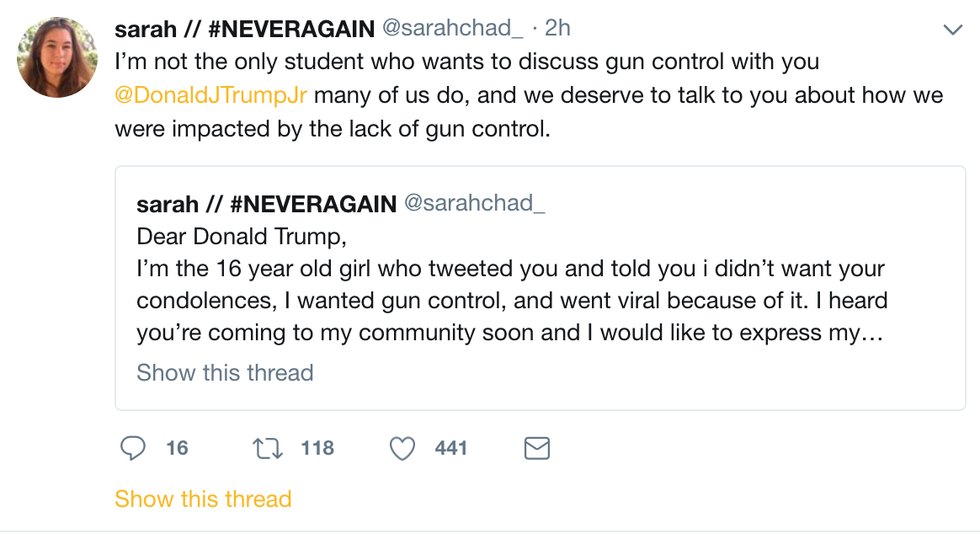Click the main tweet text about gun control
Image resolution: width=980 pixels, height=534 pixels.
tap(467, 62)
